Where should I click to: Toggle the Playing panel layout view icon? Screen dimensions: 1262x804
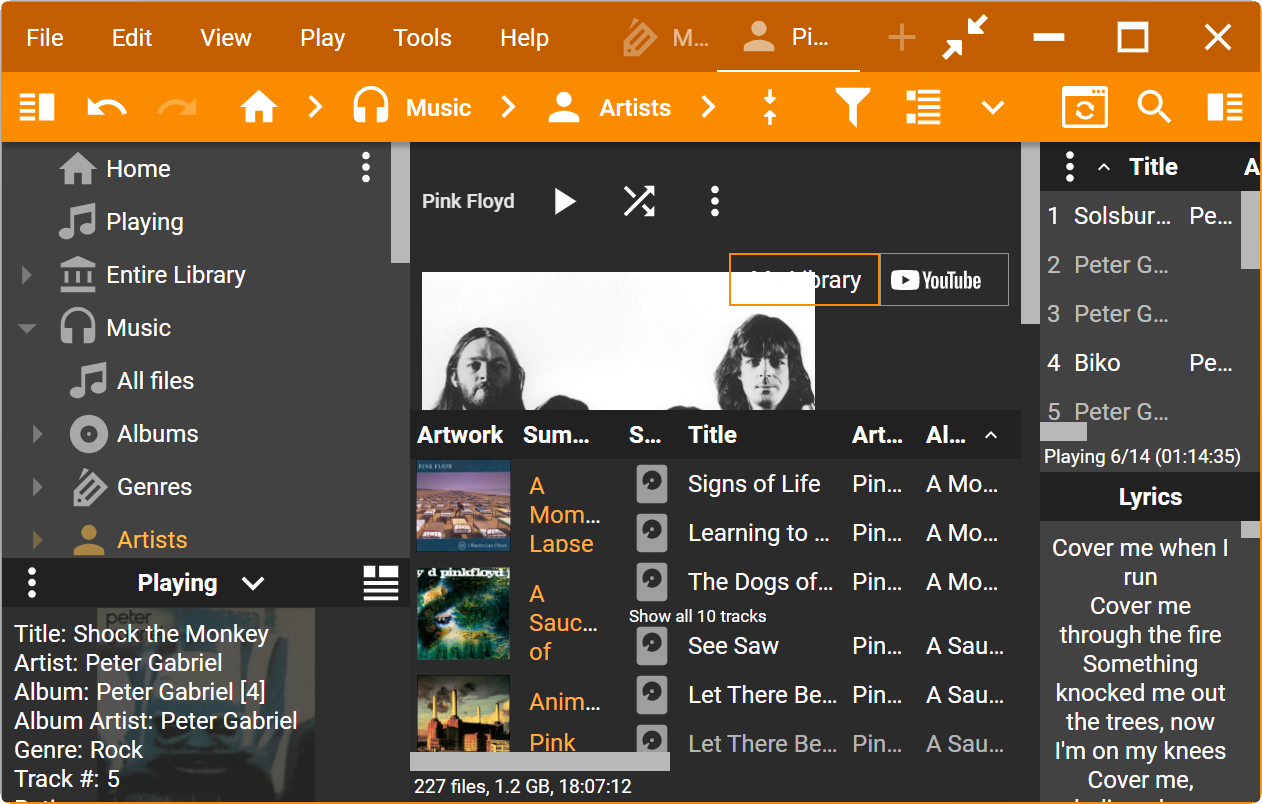pos(380,582)
